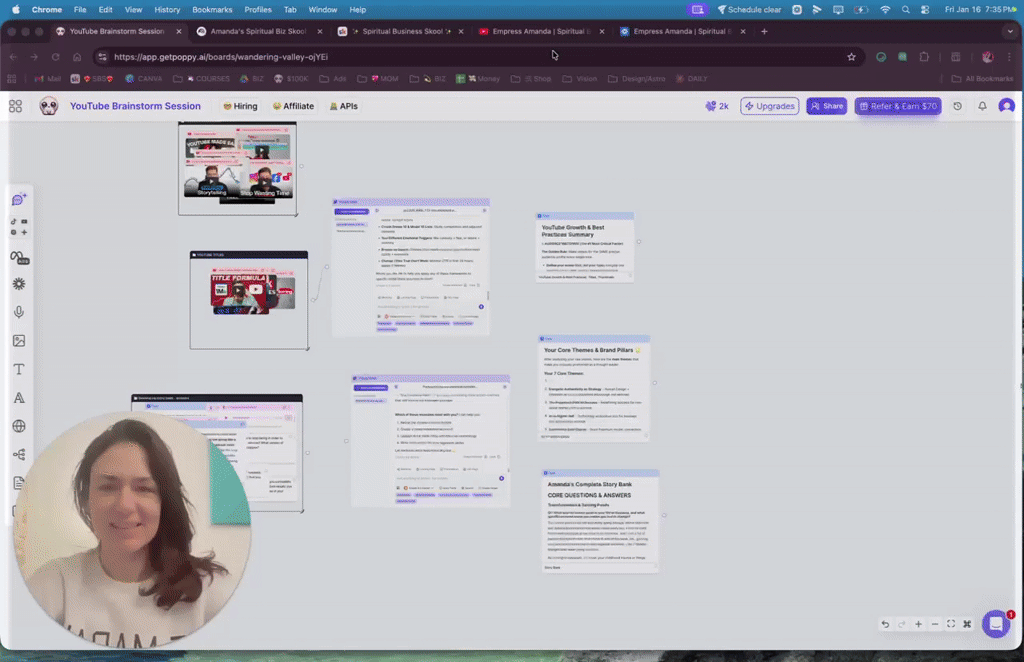
Task: Click the undo arrow in bottom toolbar
Action: [885, 624]
